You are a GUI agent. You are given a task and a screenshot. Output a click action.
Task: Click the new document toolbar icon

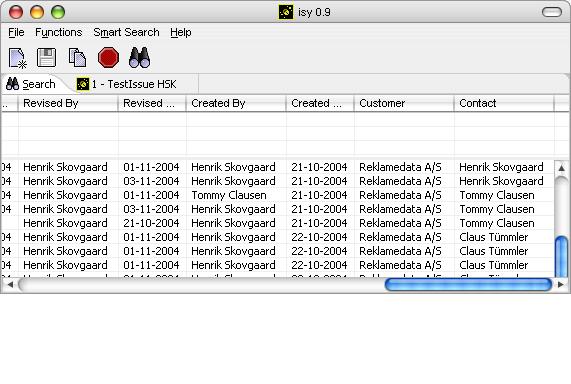pyautogui.click(x=18, y=58)
